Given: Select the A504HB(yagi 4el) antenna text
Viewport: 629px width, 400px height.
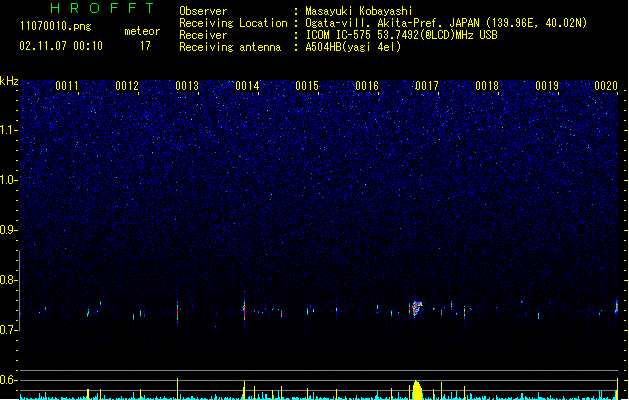Looking at the screenshot, I should (353, 47).
